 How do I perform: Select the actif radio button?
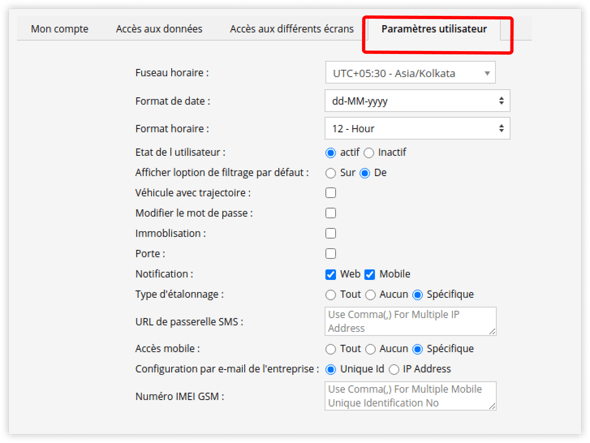click(x=330, y=153)
